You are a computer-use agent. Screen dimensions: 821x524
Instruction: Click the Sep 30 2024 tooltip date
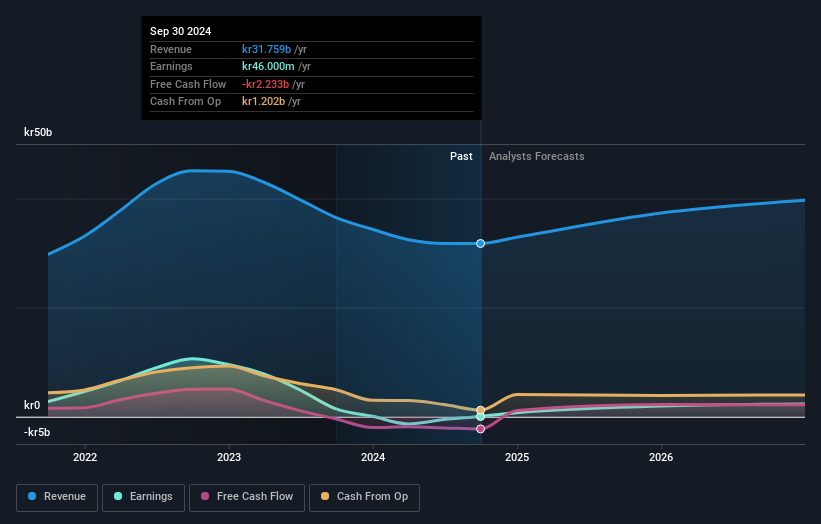point(181,31)
